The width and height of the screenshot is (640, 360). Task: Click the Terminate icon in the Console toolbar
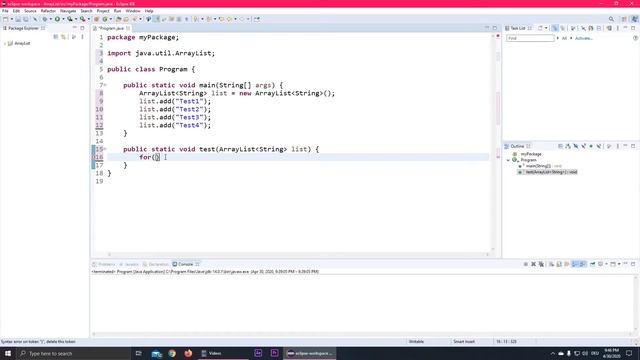click(526, 264)
